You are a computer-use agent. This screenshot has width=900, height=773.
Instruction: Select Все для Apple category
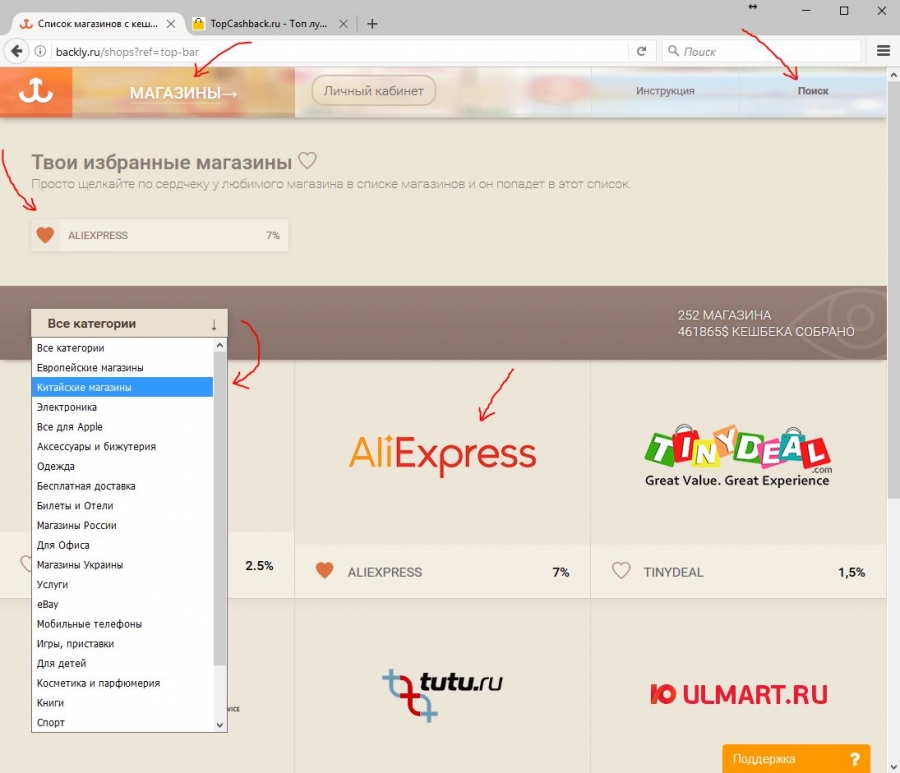(122, 426)
